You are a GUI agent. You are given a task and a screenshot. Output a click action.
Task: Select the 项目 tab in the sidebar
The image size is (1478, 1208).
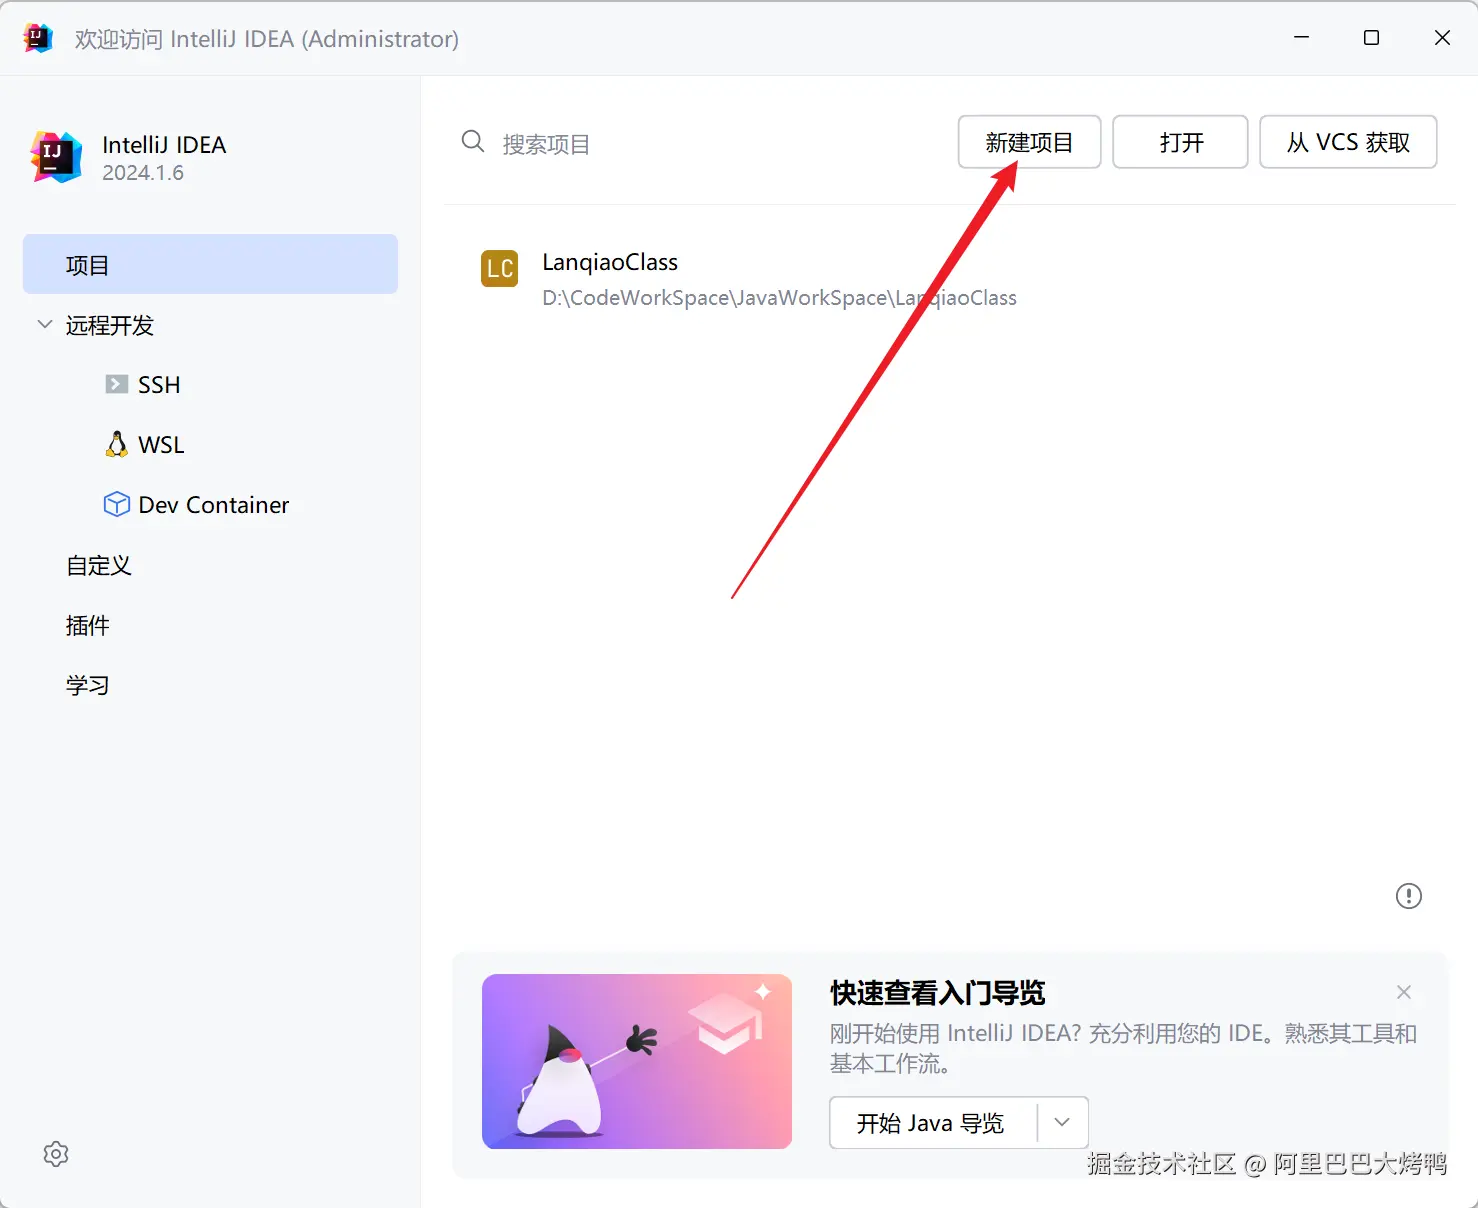210,264
